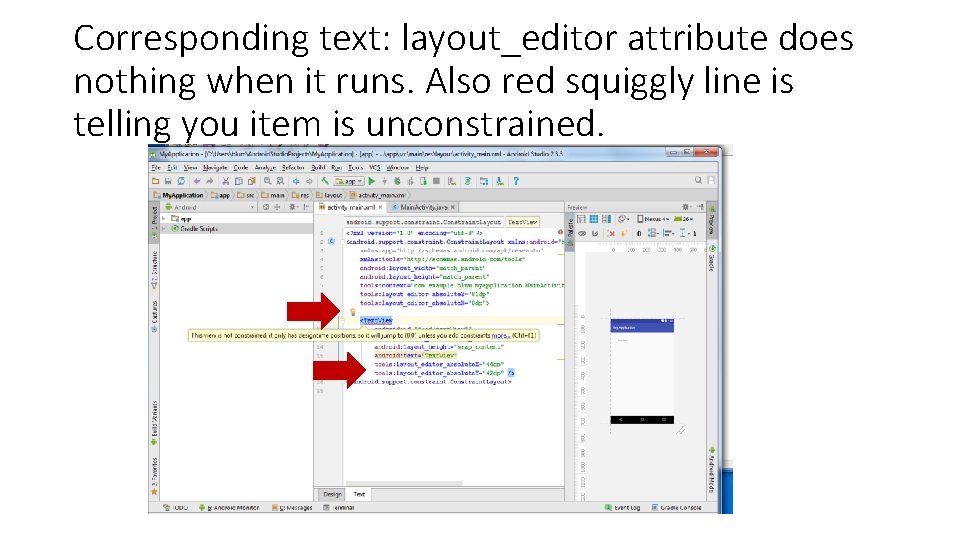Click the SDK Manager download icon
The height and width of the screenshot is (540, 960).
pyautogui.click(x=500, y=181)
